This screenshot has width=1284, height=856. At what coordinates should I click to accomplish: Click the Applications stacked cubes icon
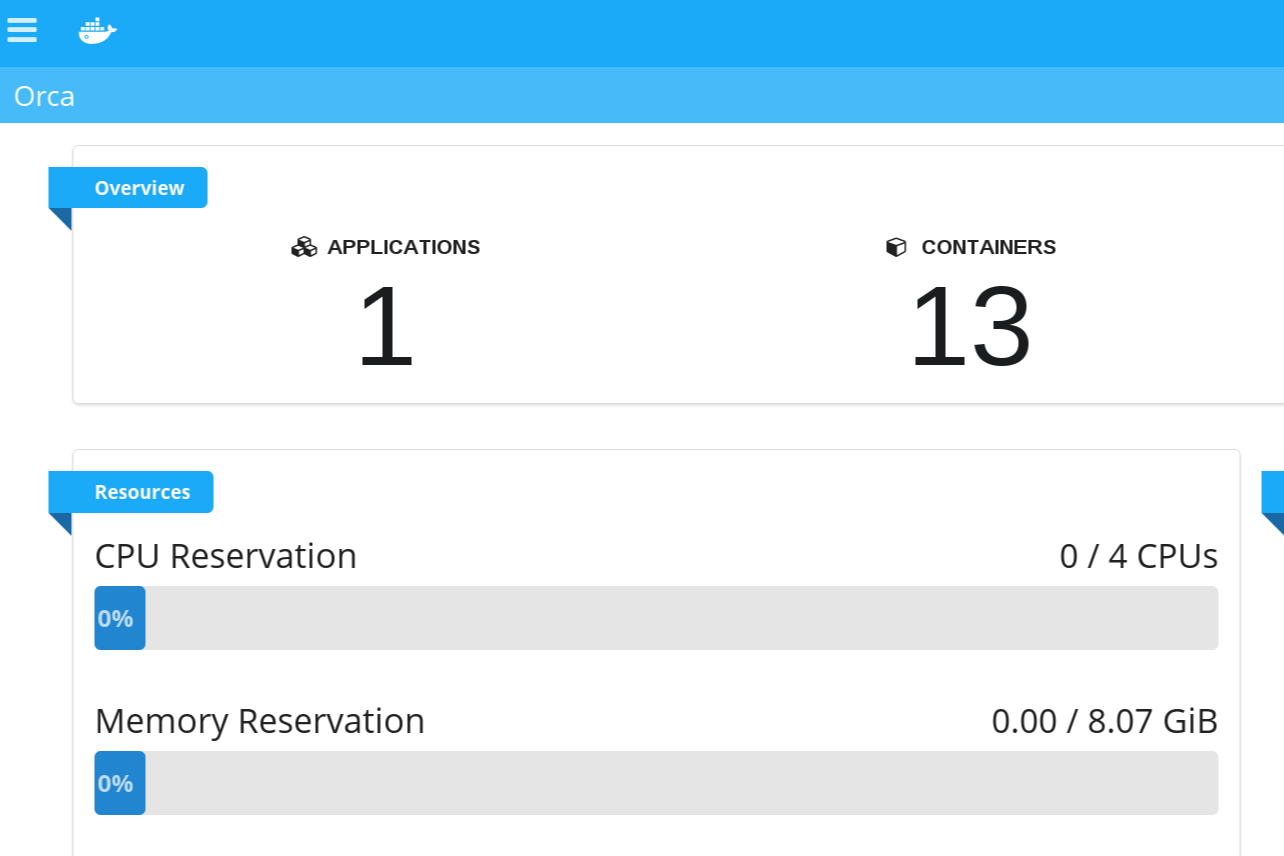click(304, 247)
